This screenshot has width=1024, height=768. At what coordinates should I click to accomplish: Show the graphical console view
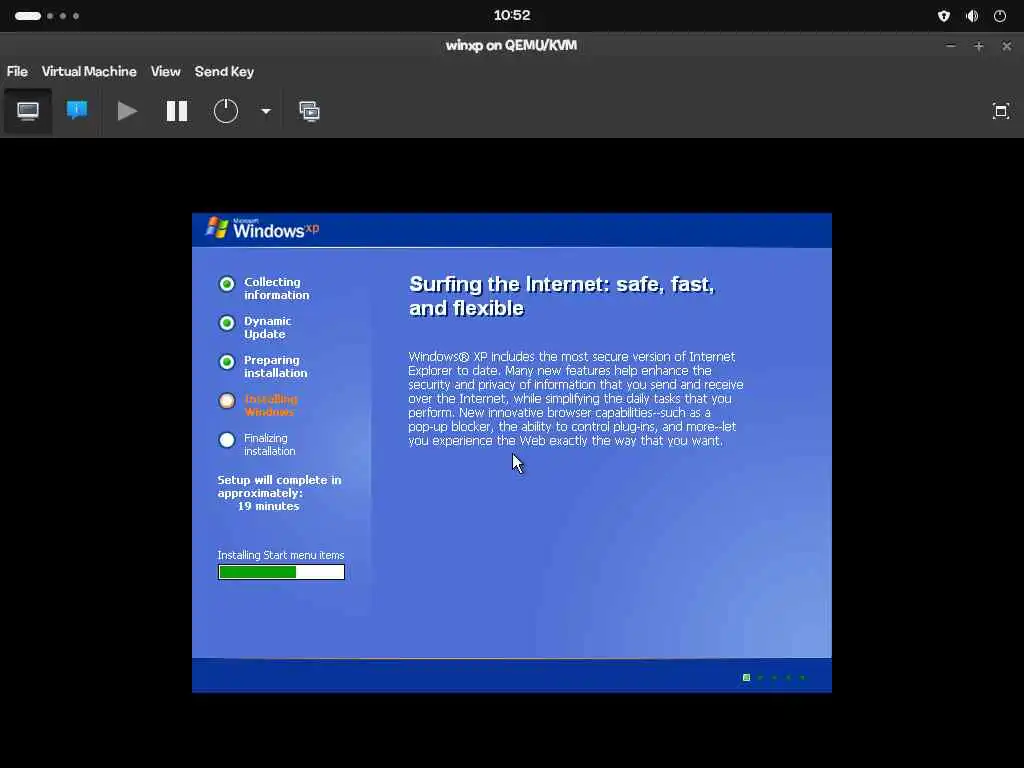27,111
